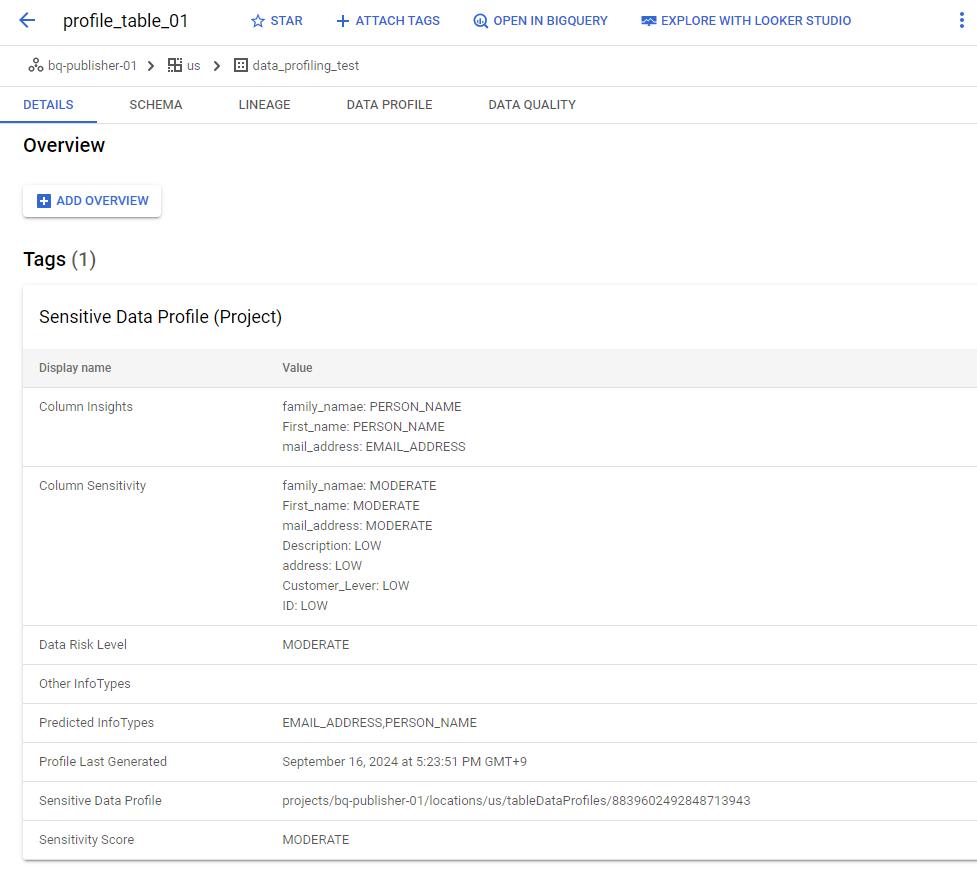
Task: Click Description: LOW value
Action: 331,546
